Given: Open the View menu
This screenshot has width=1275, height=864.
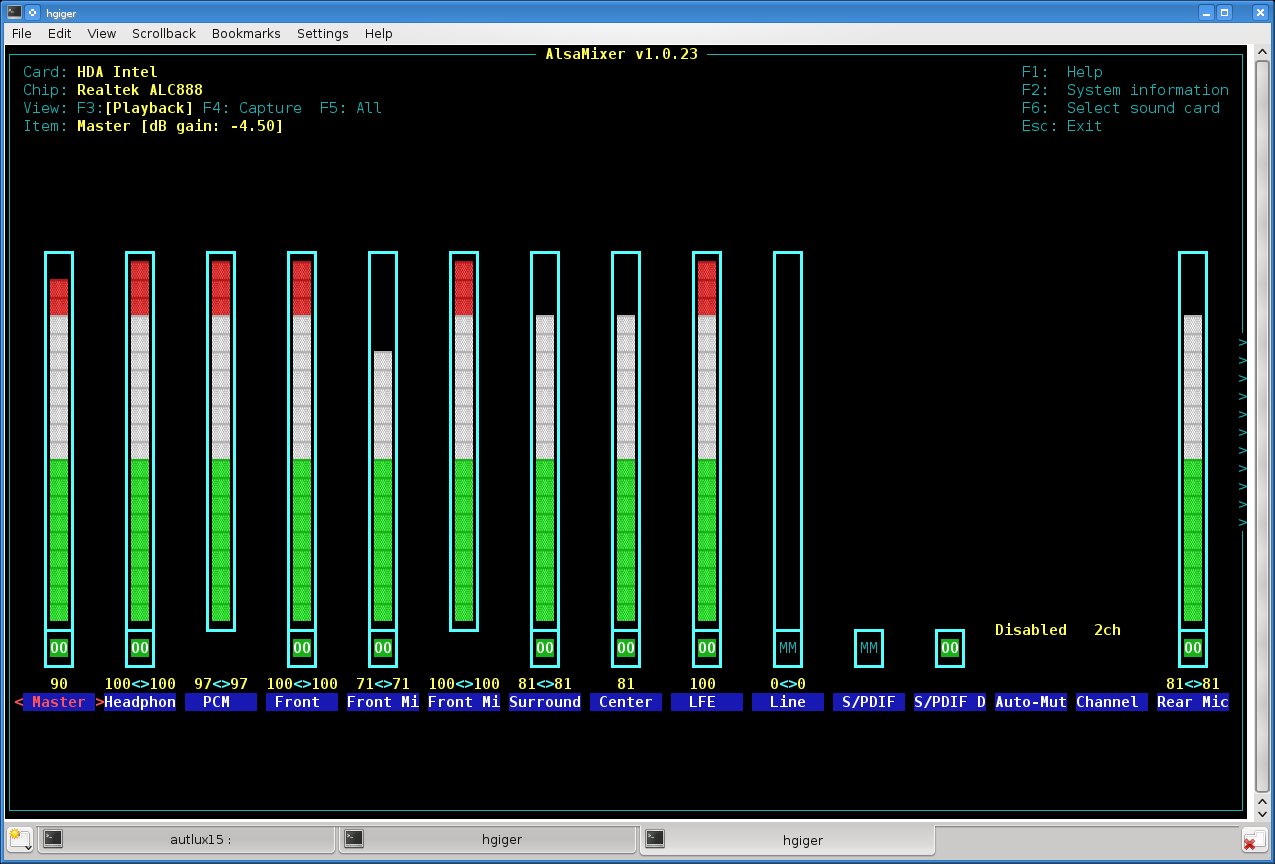Looking at the screenshot, I should 101,33.
